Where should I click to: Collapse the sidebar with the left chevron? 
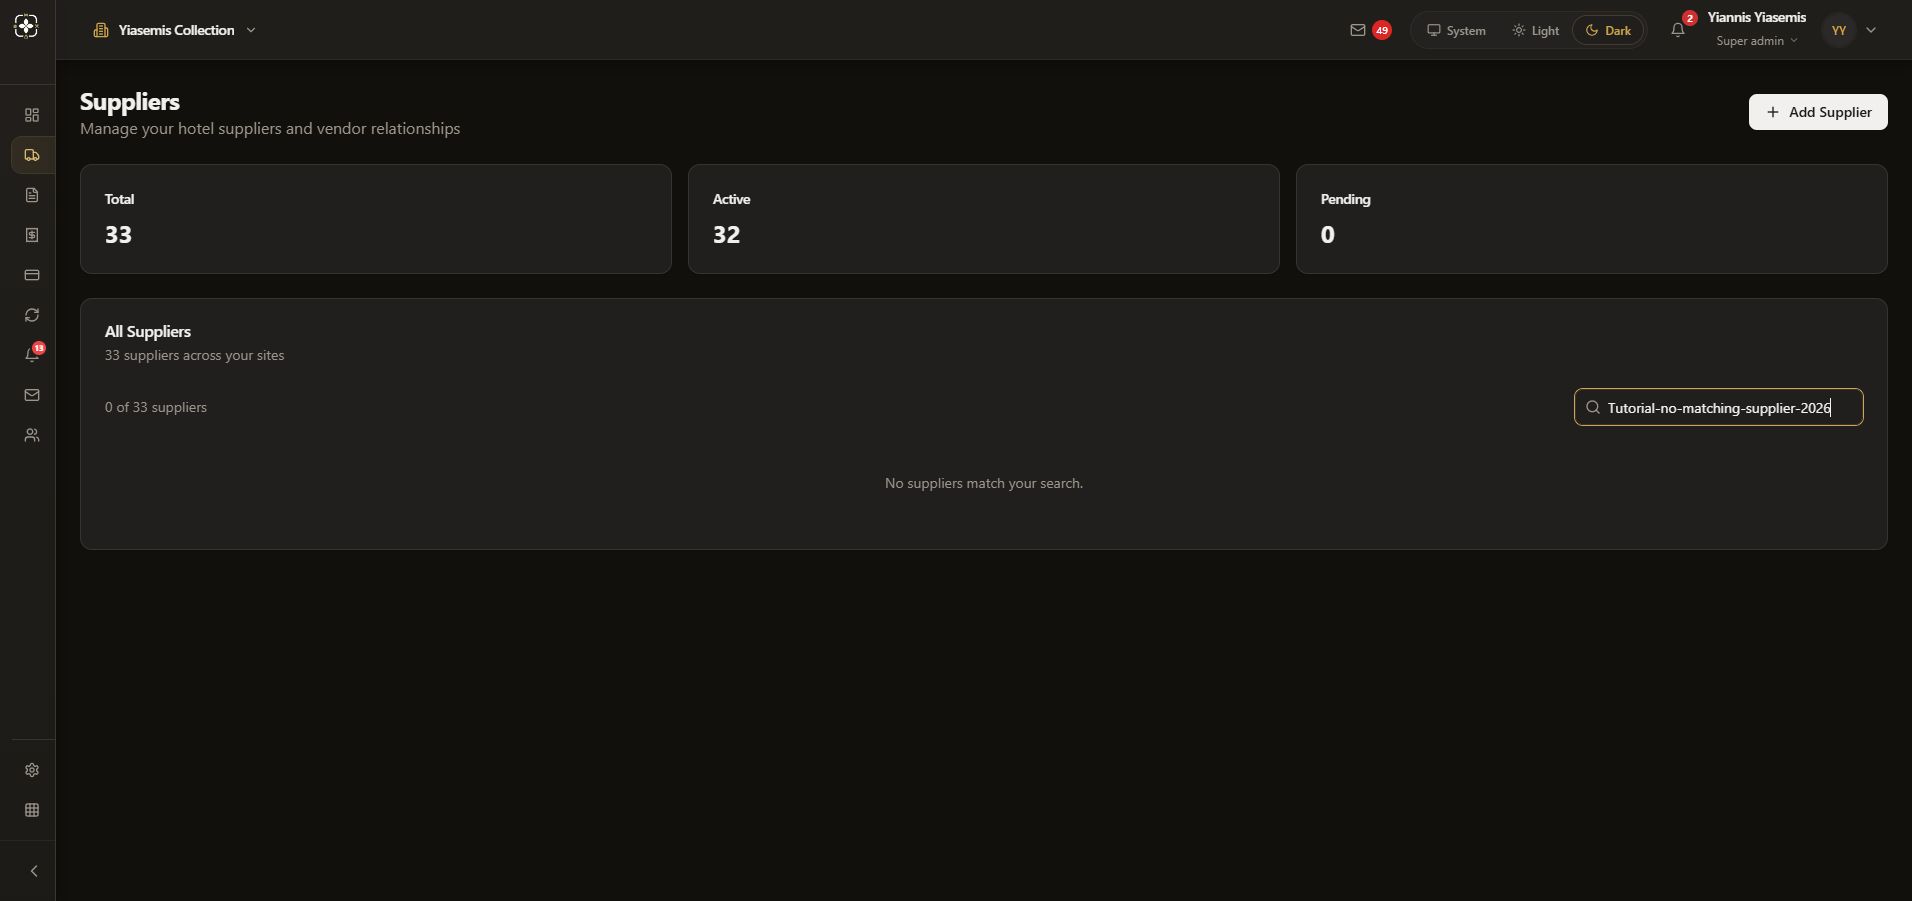34,871
